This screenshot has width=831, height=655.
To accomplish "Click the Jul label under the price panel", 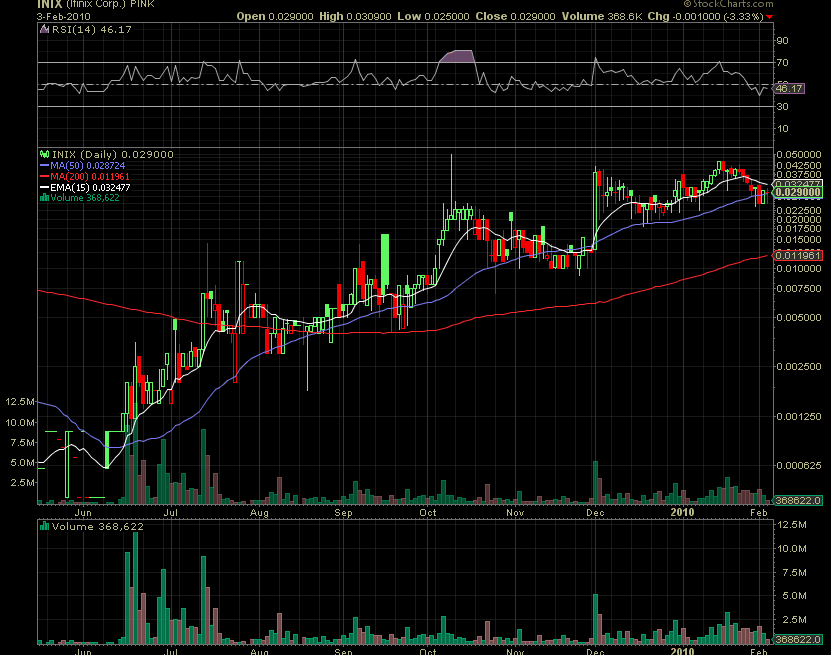I will (170, 512).
